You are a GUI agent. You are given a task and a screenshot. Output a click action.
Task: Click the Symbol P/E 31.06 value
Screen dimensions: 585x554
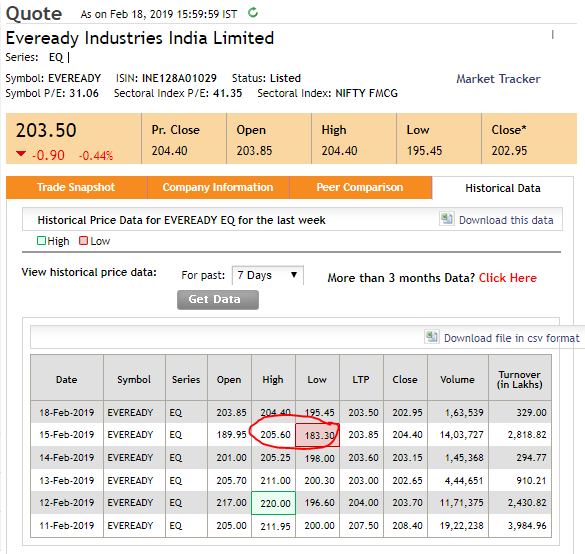84,93
